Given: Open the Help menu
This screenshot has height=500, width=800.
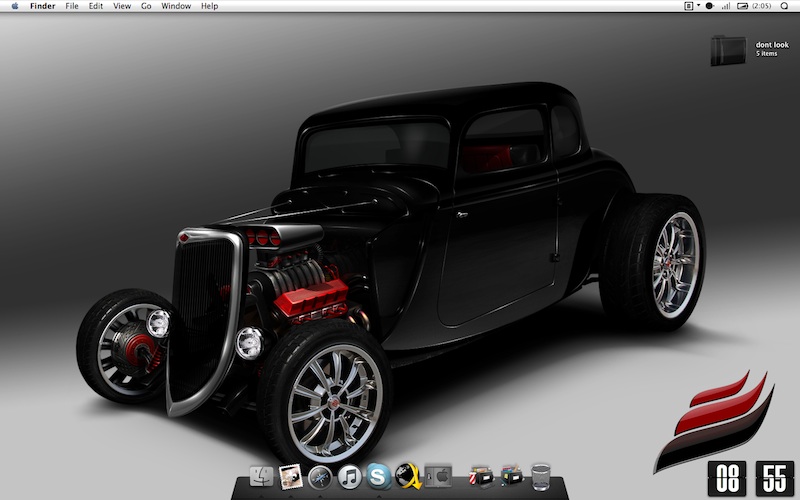Looking at the screenshot, I should pyautogui.click(x=210, y=6).
